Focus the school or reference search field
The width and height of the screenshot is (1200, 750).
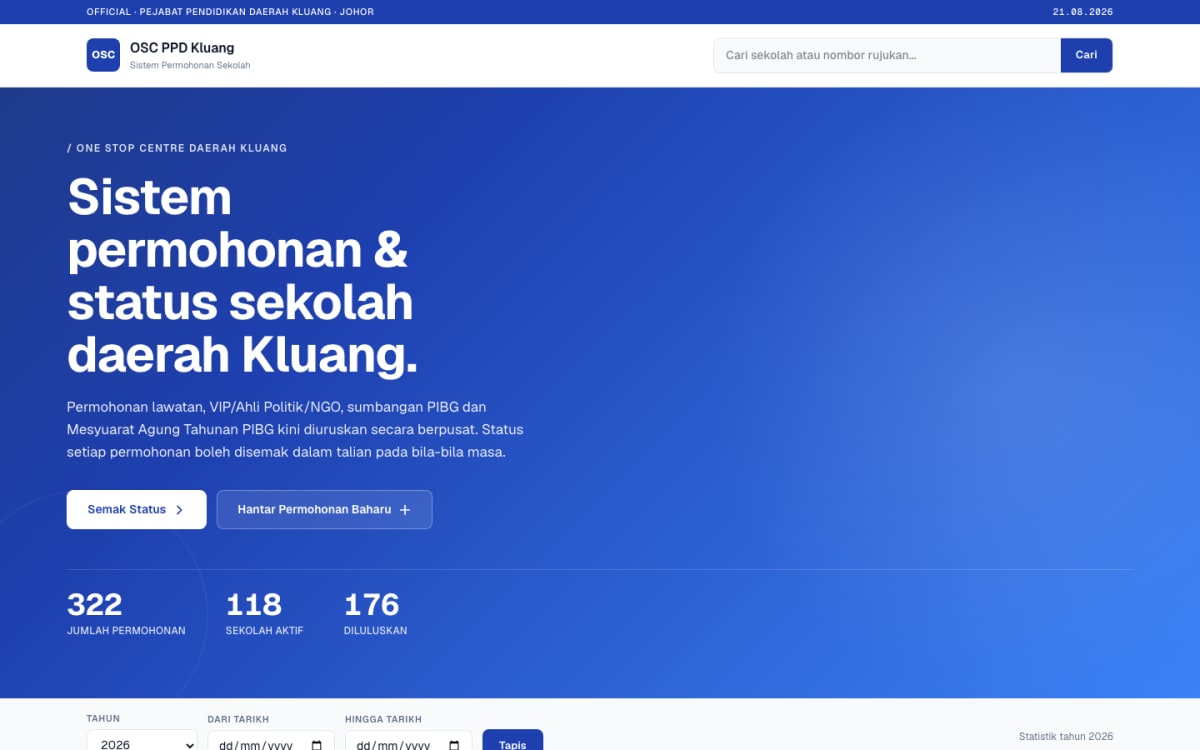point(887,55)
